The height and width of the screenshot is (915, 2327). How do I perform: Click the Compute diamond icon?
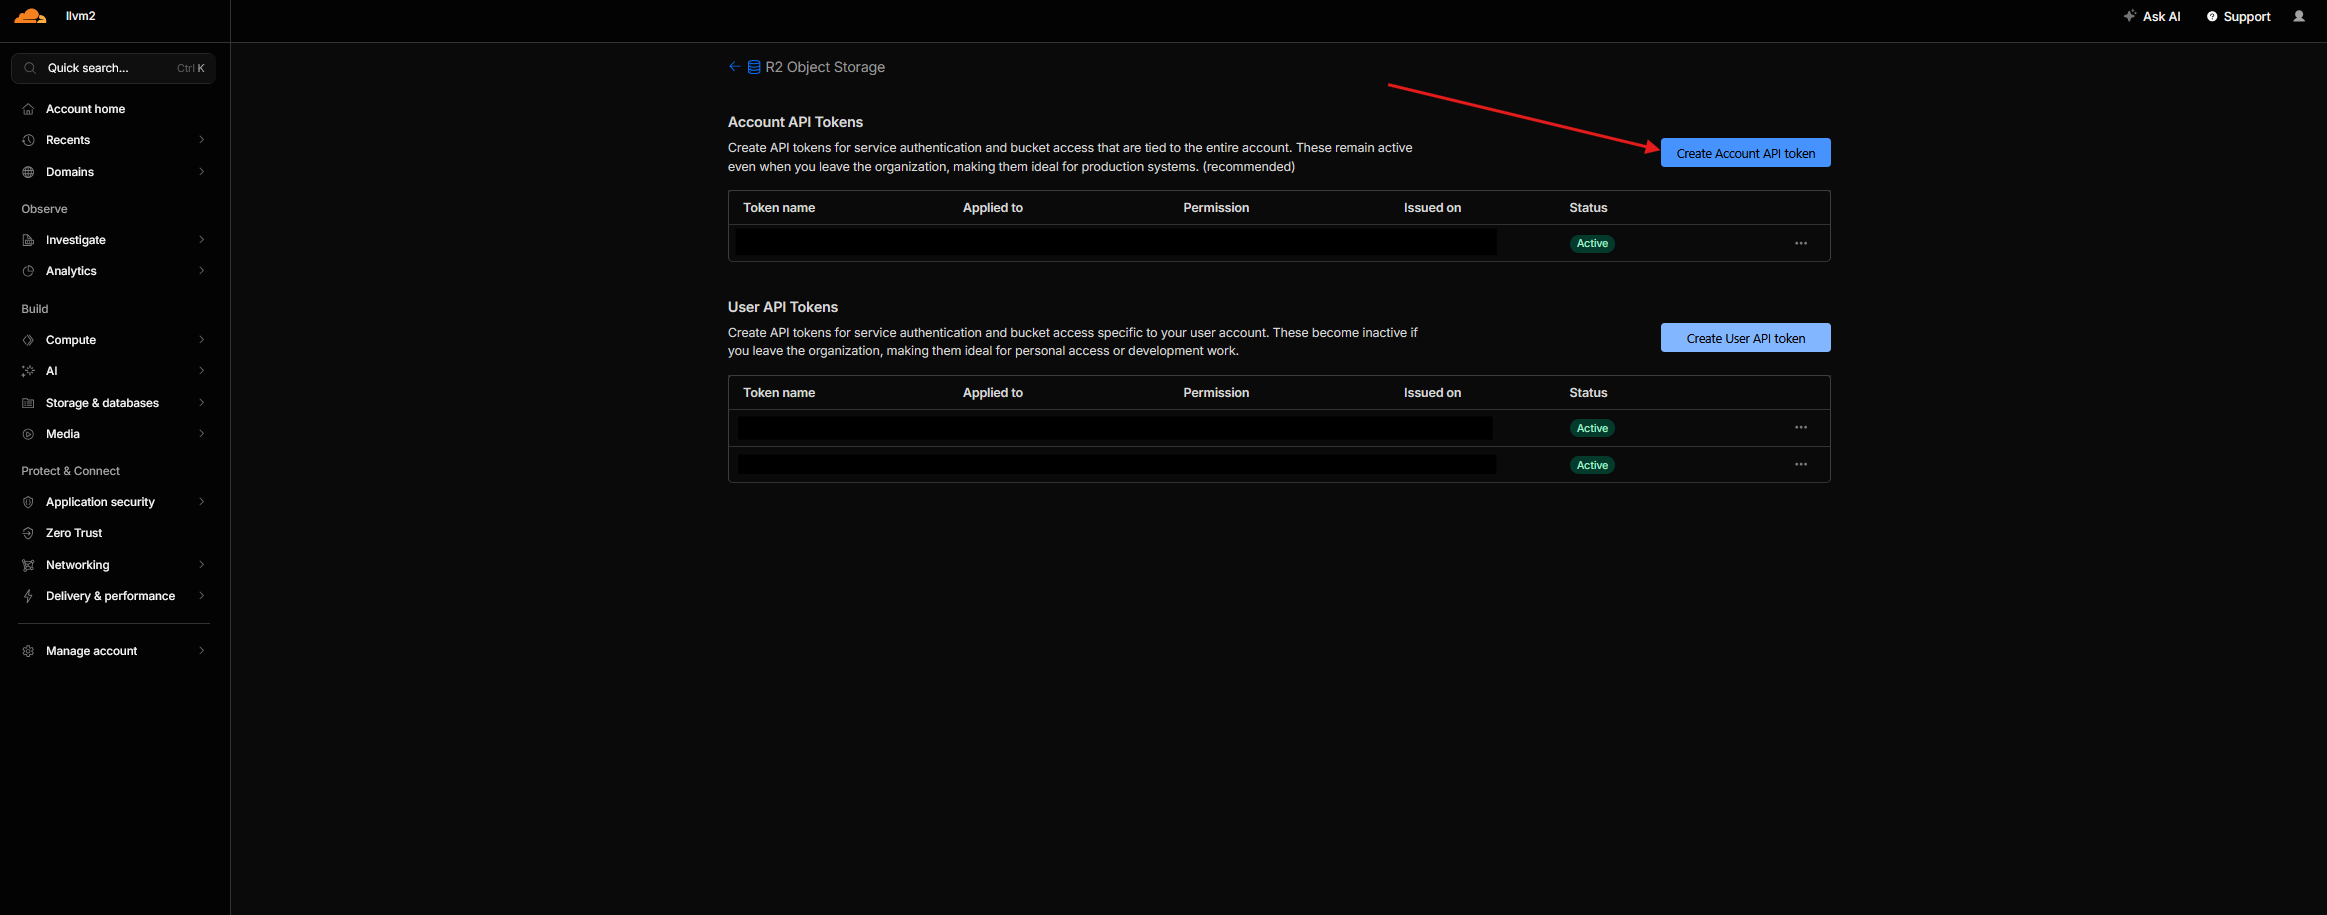click(28, 340)
